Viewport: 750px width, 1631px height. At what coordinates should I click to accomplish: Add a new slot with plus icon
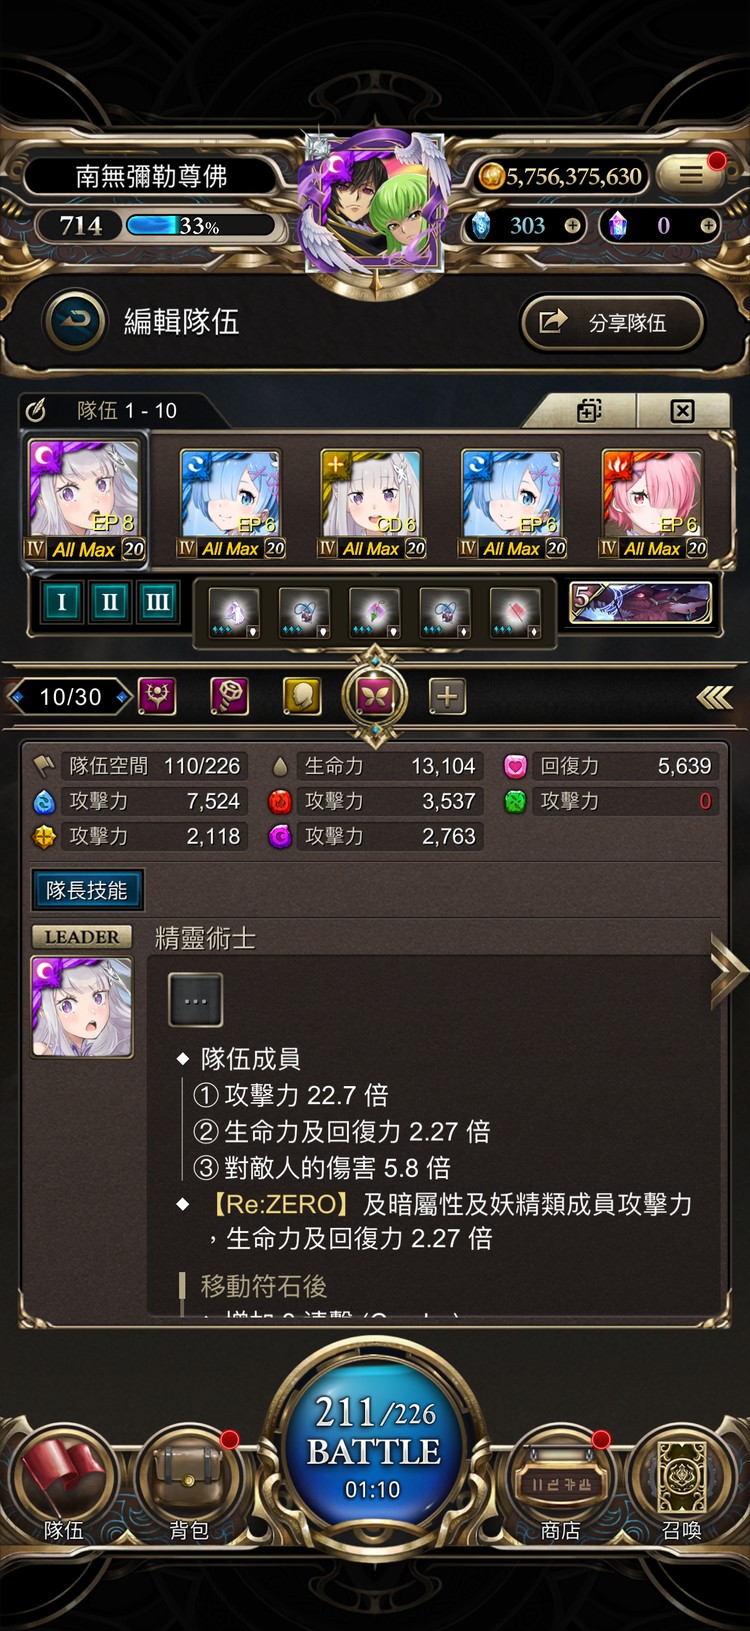point(448,696)
